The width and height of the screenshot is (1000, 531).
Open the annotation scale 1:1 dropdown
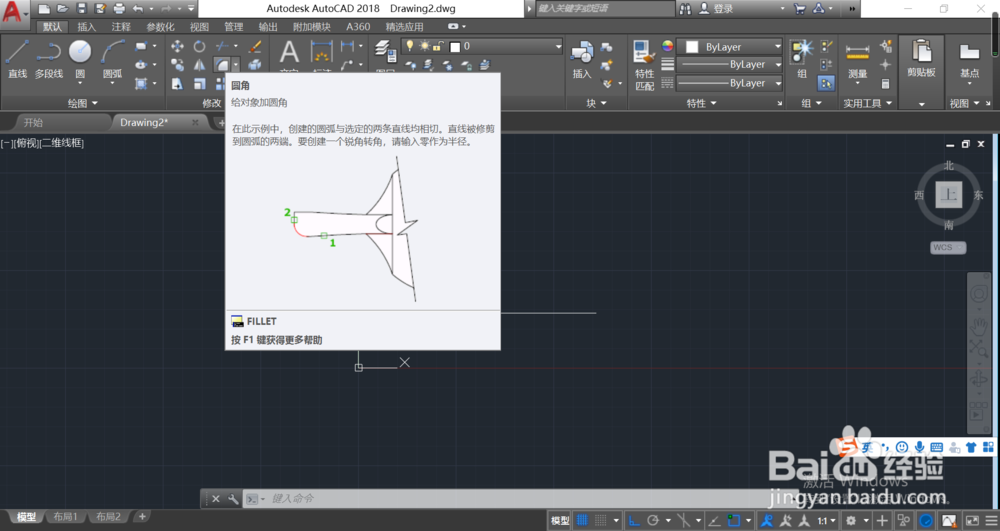pyautogui.click(x=826, y=521)
